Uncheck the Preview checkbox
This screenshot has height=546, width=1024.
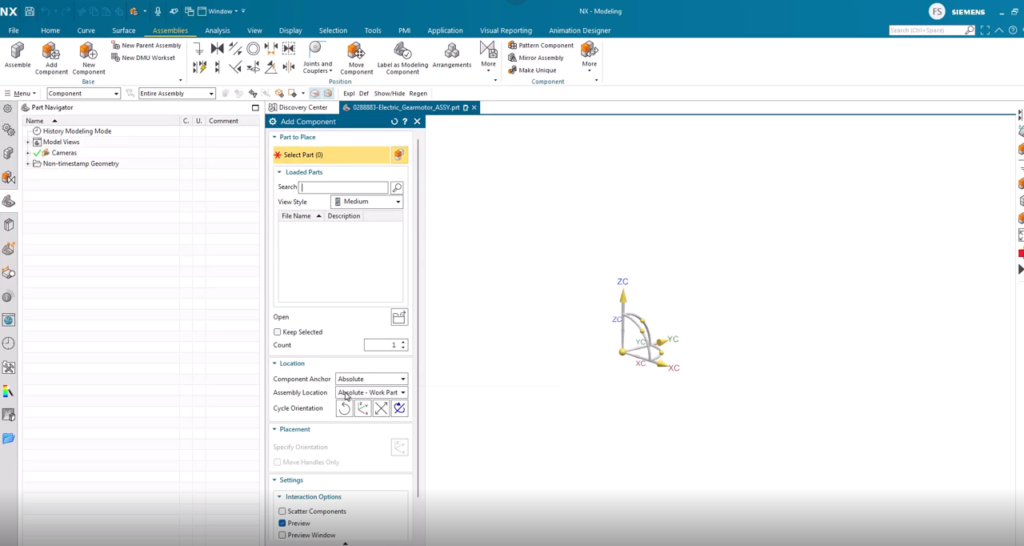(282, 523)
